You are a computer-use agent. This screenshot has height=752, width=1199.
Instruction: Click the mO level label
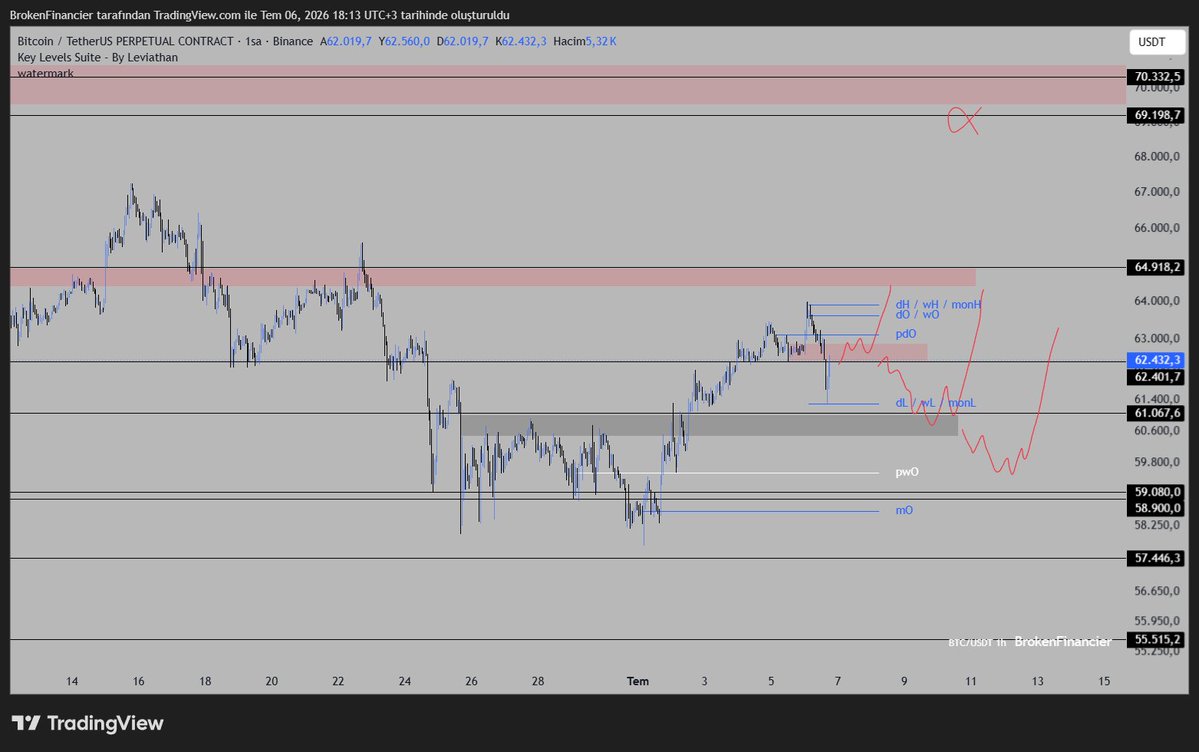(x=904, y=510)
